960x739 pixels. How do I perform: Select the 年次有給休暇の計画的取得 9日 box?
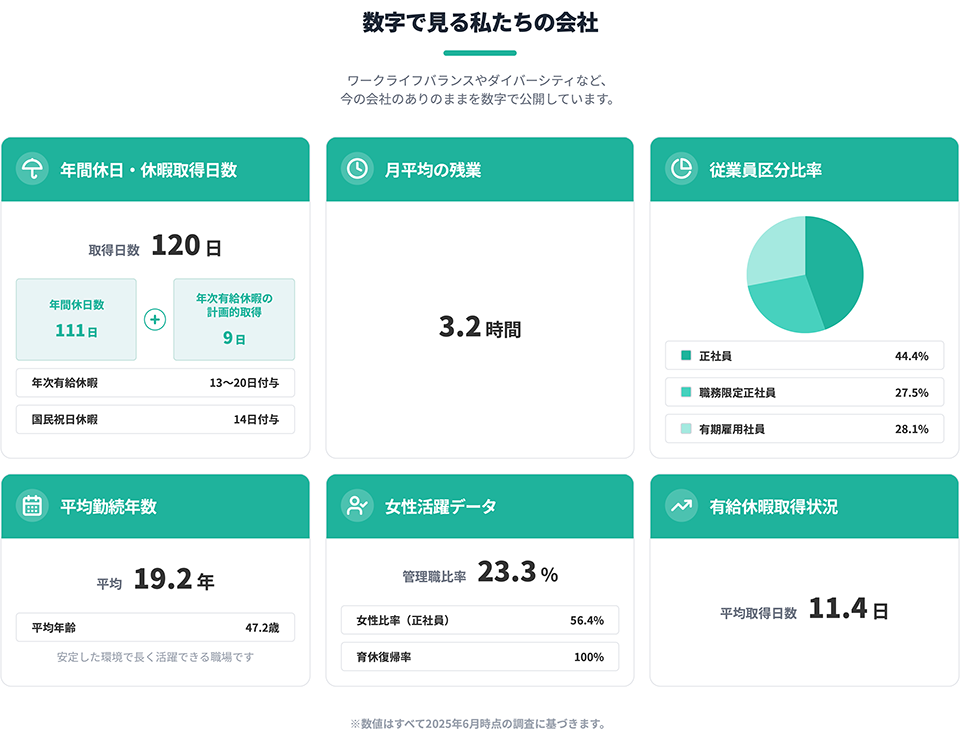point(234,319)
